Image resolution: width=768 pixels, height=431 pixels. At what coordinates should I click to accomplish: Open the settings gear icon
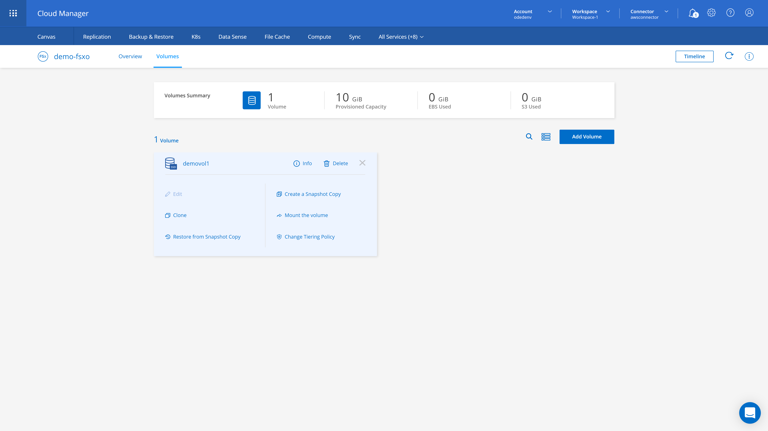(711, 13)
